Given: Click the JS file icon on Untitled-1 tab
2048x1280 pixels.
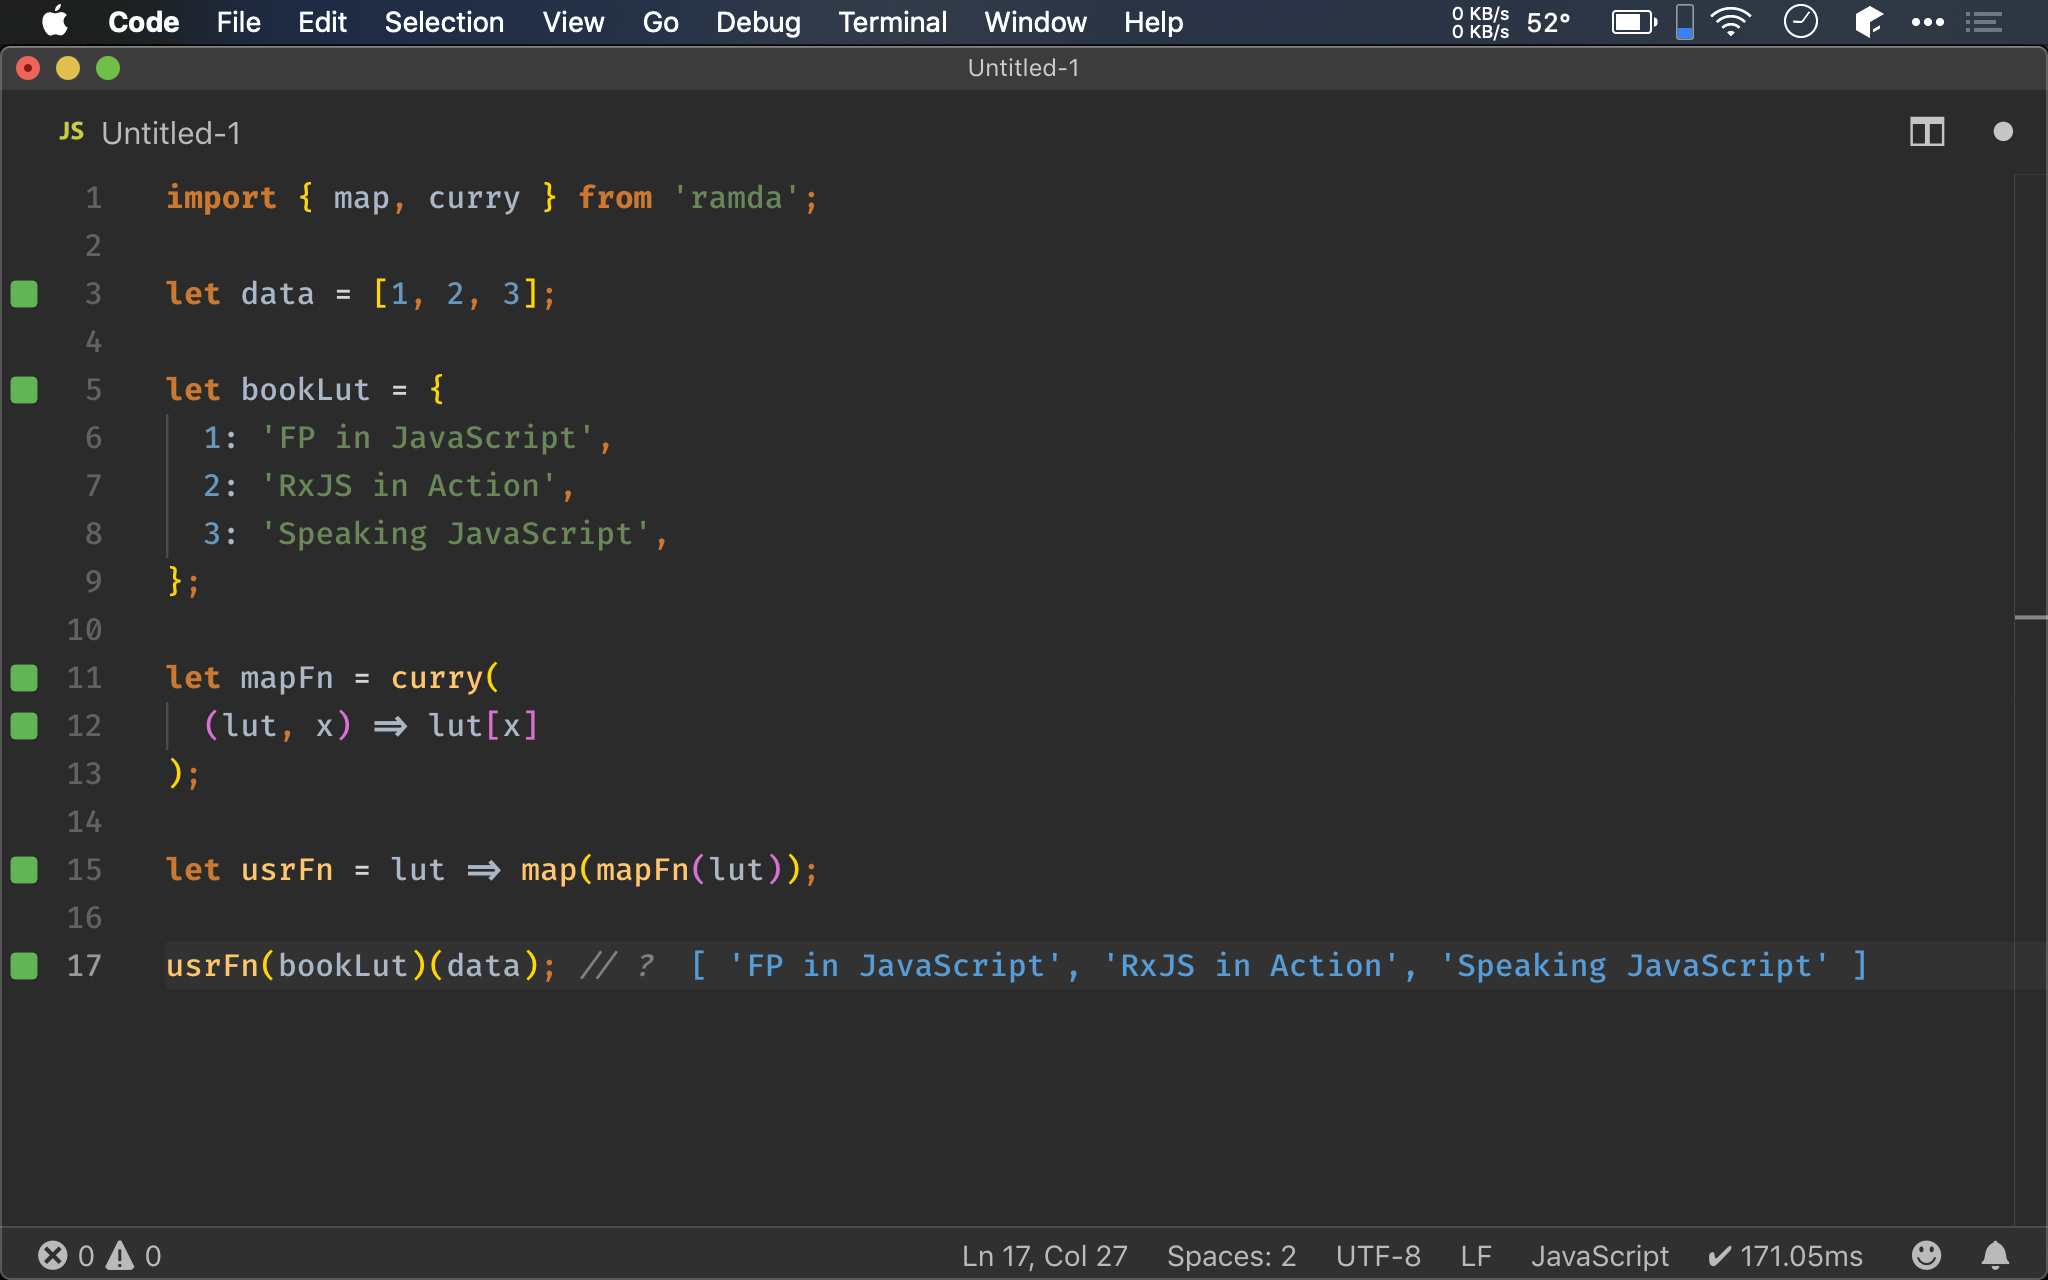Looking at the screenshot, I should pyautogui.click(x=71, y=132).
